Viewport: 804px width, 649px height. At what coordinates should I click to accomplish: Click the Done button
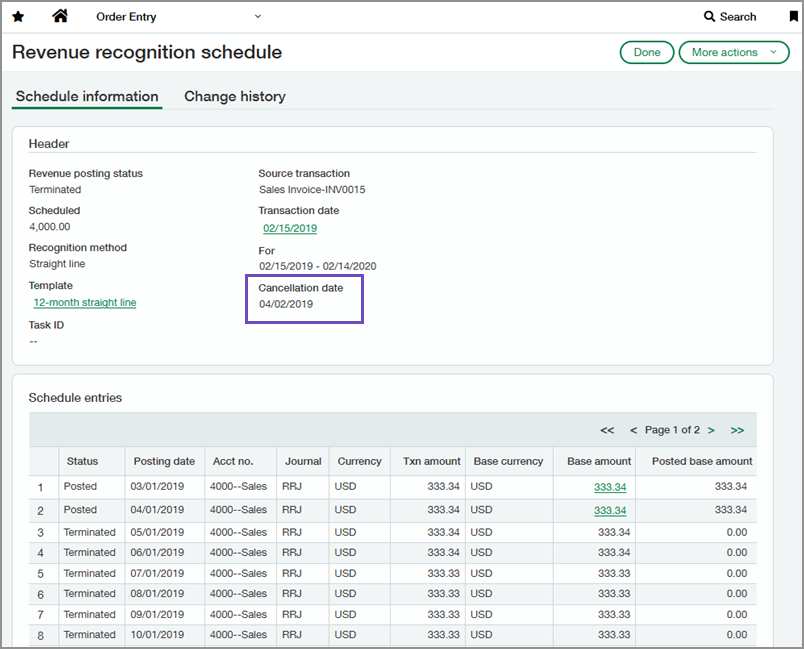point(646,52)
